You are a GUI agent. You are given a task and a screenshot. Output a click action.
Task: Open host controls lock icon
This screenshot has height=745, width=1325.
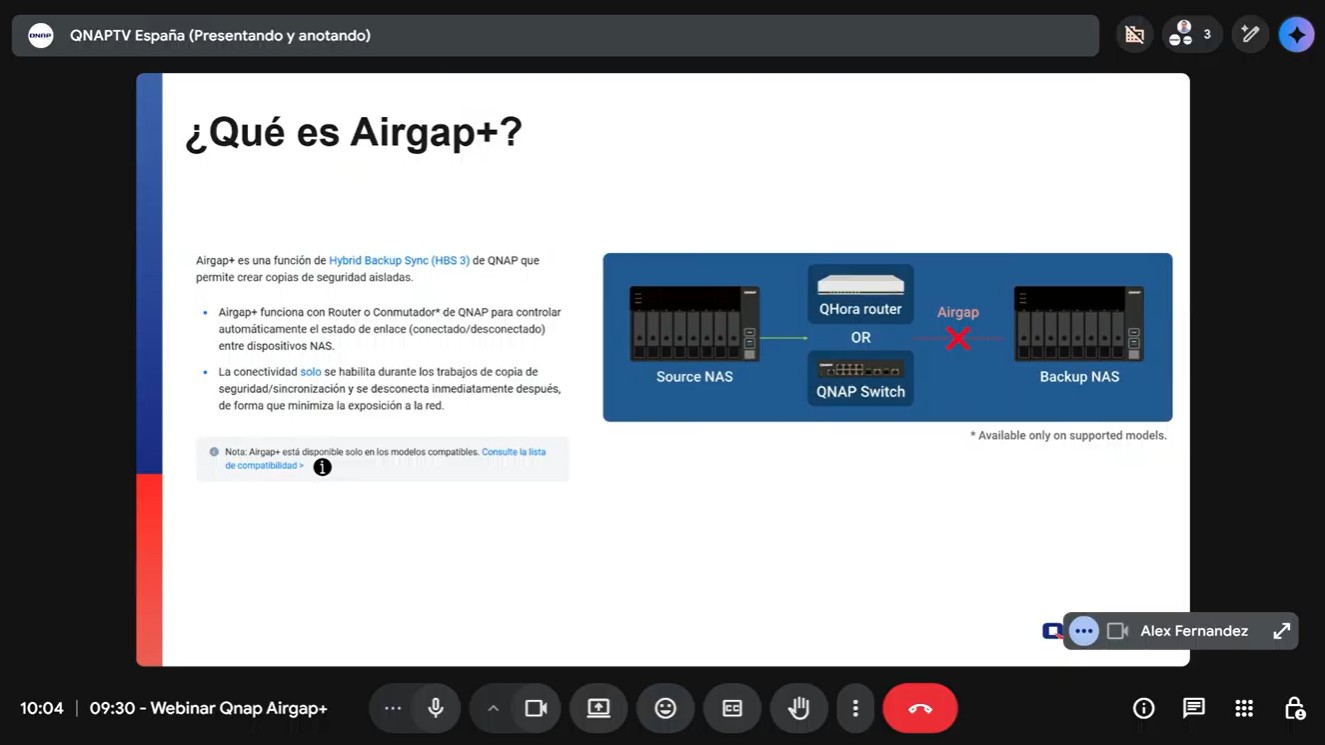click(1294, 708)
